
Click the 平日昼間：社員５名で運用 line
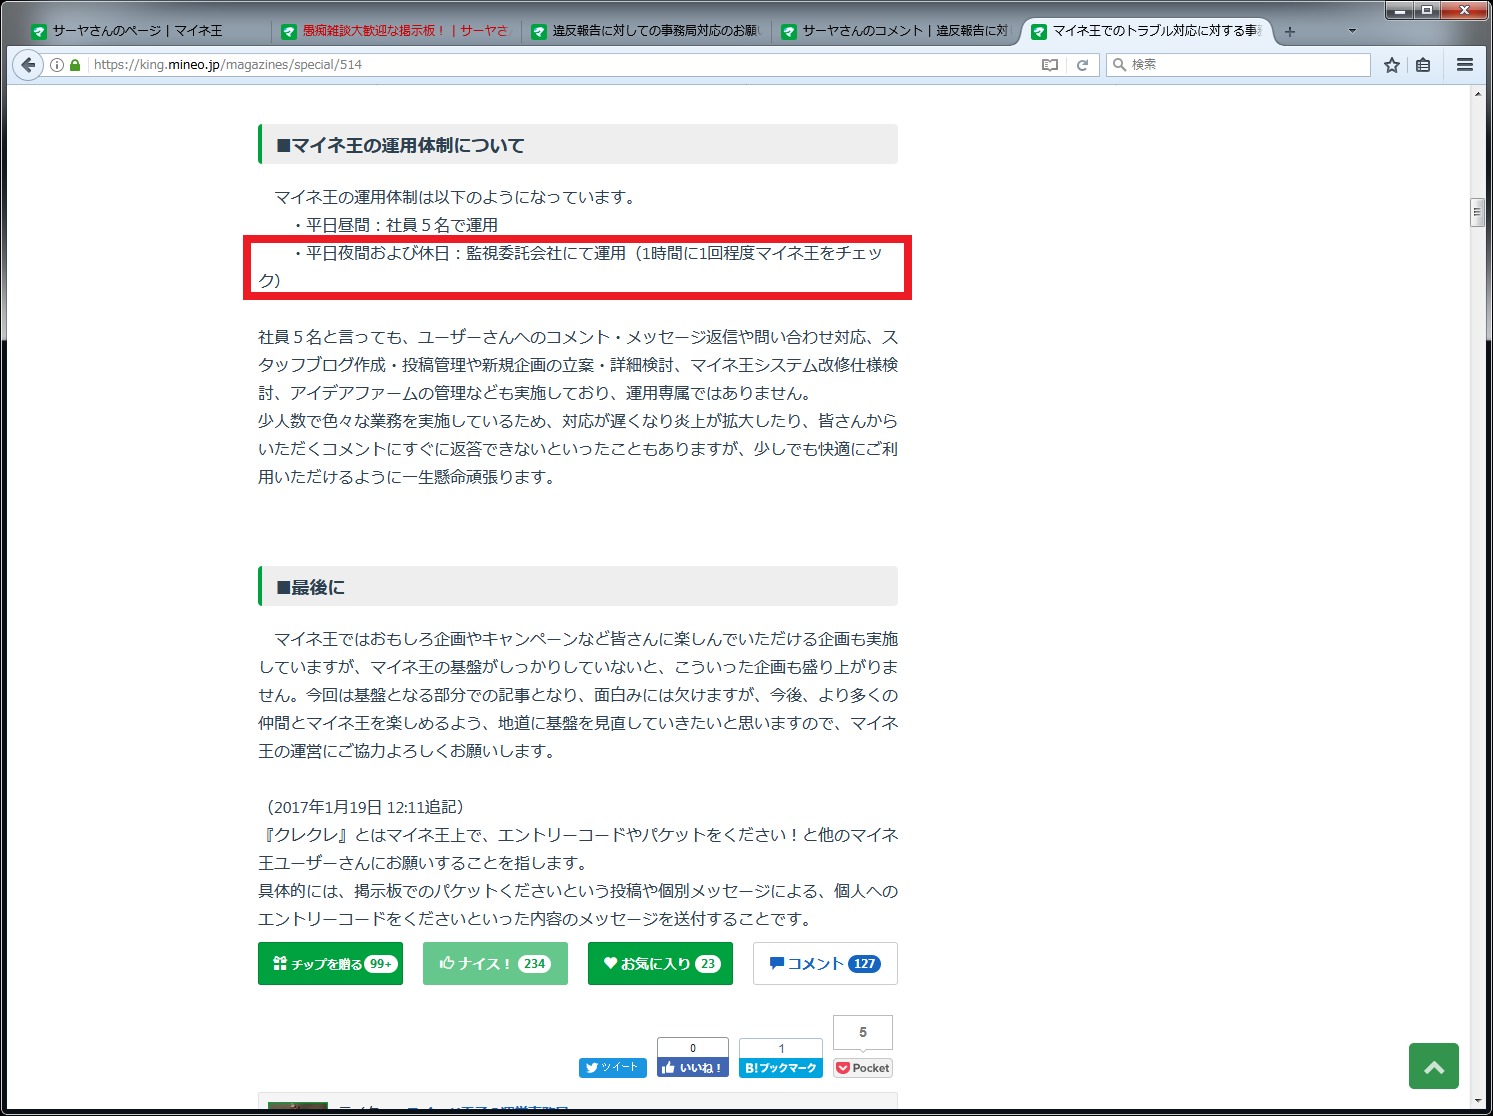click(394, 225)
